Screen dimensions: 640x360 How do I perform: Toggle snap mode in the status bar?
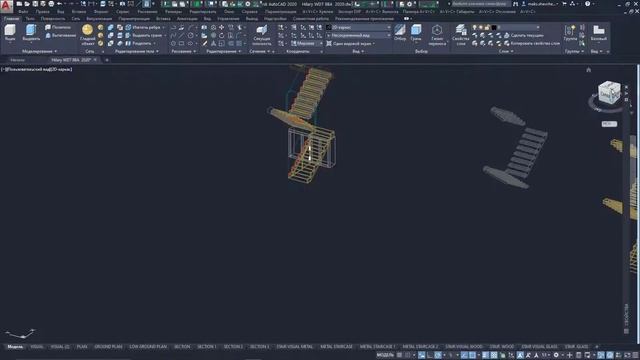tap(407, 355)
